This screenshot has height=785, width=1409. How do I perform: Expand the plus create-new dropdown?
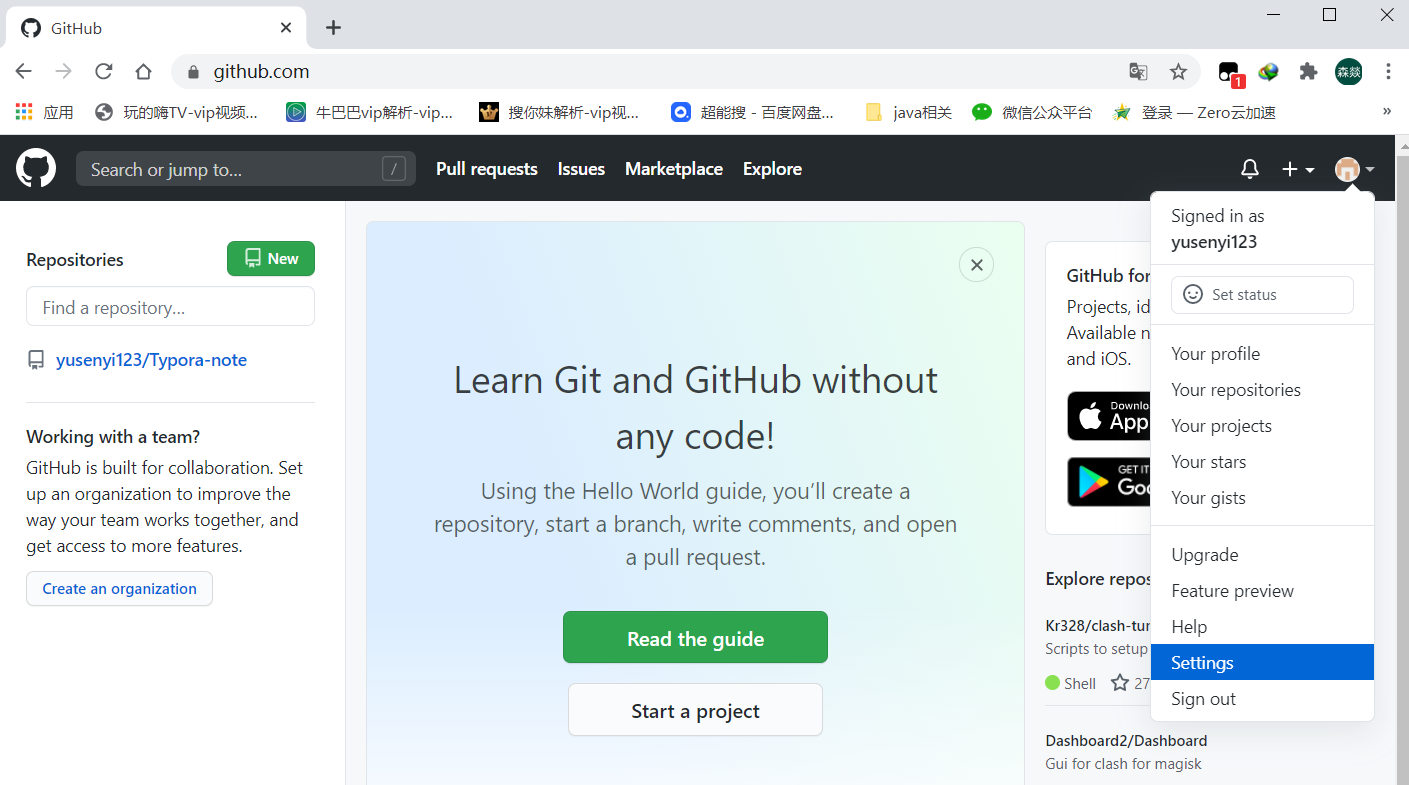coord(1298,169)
